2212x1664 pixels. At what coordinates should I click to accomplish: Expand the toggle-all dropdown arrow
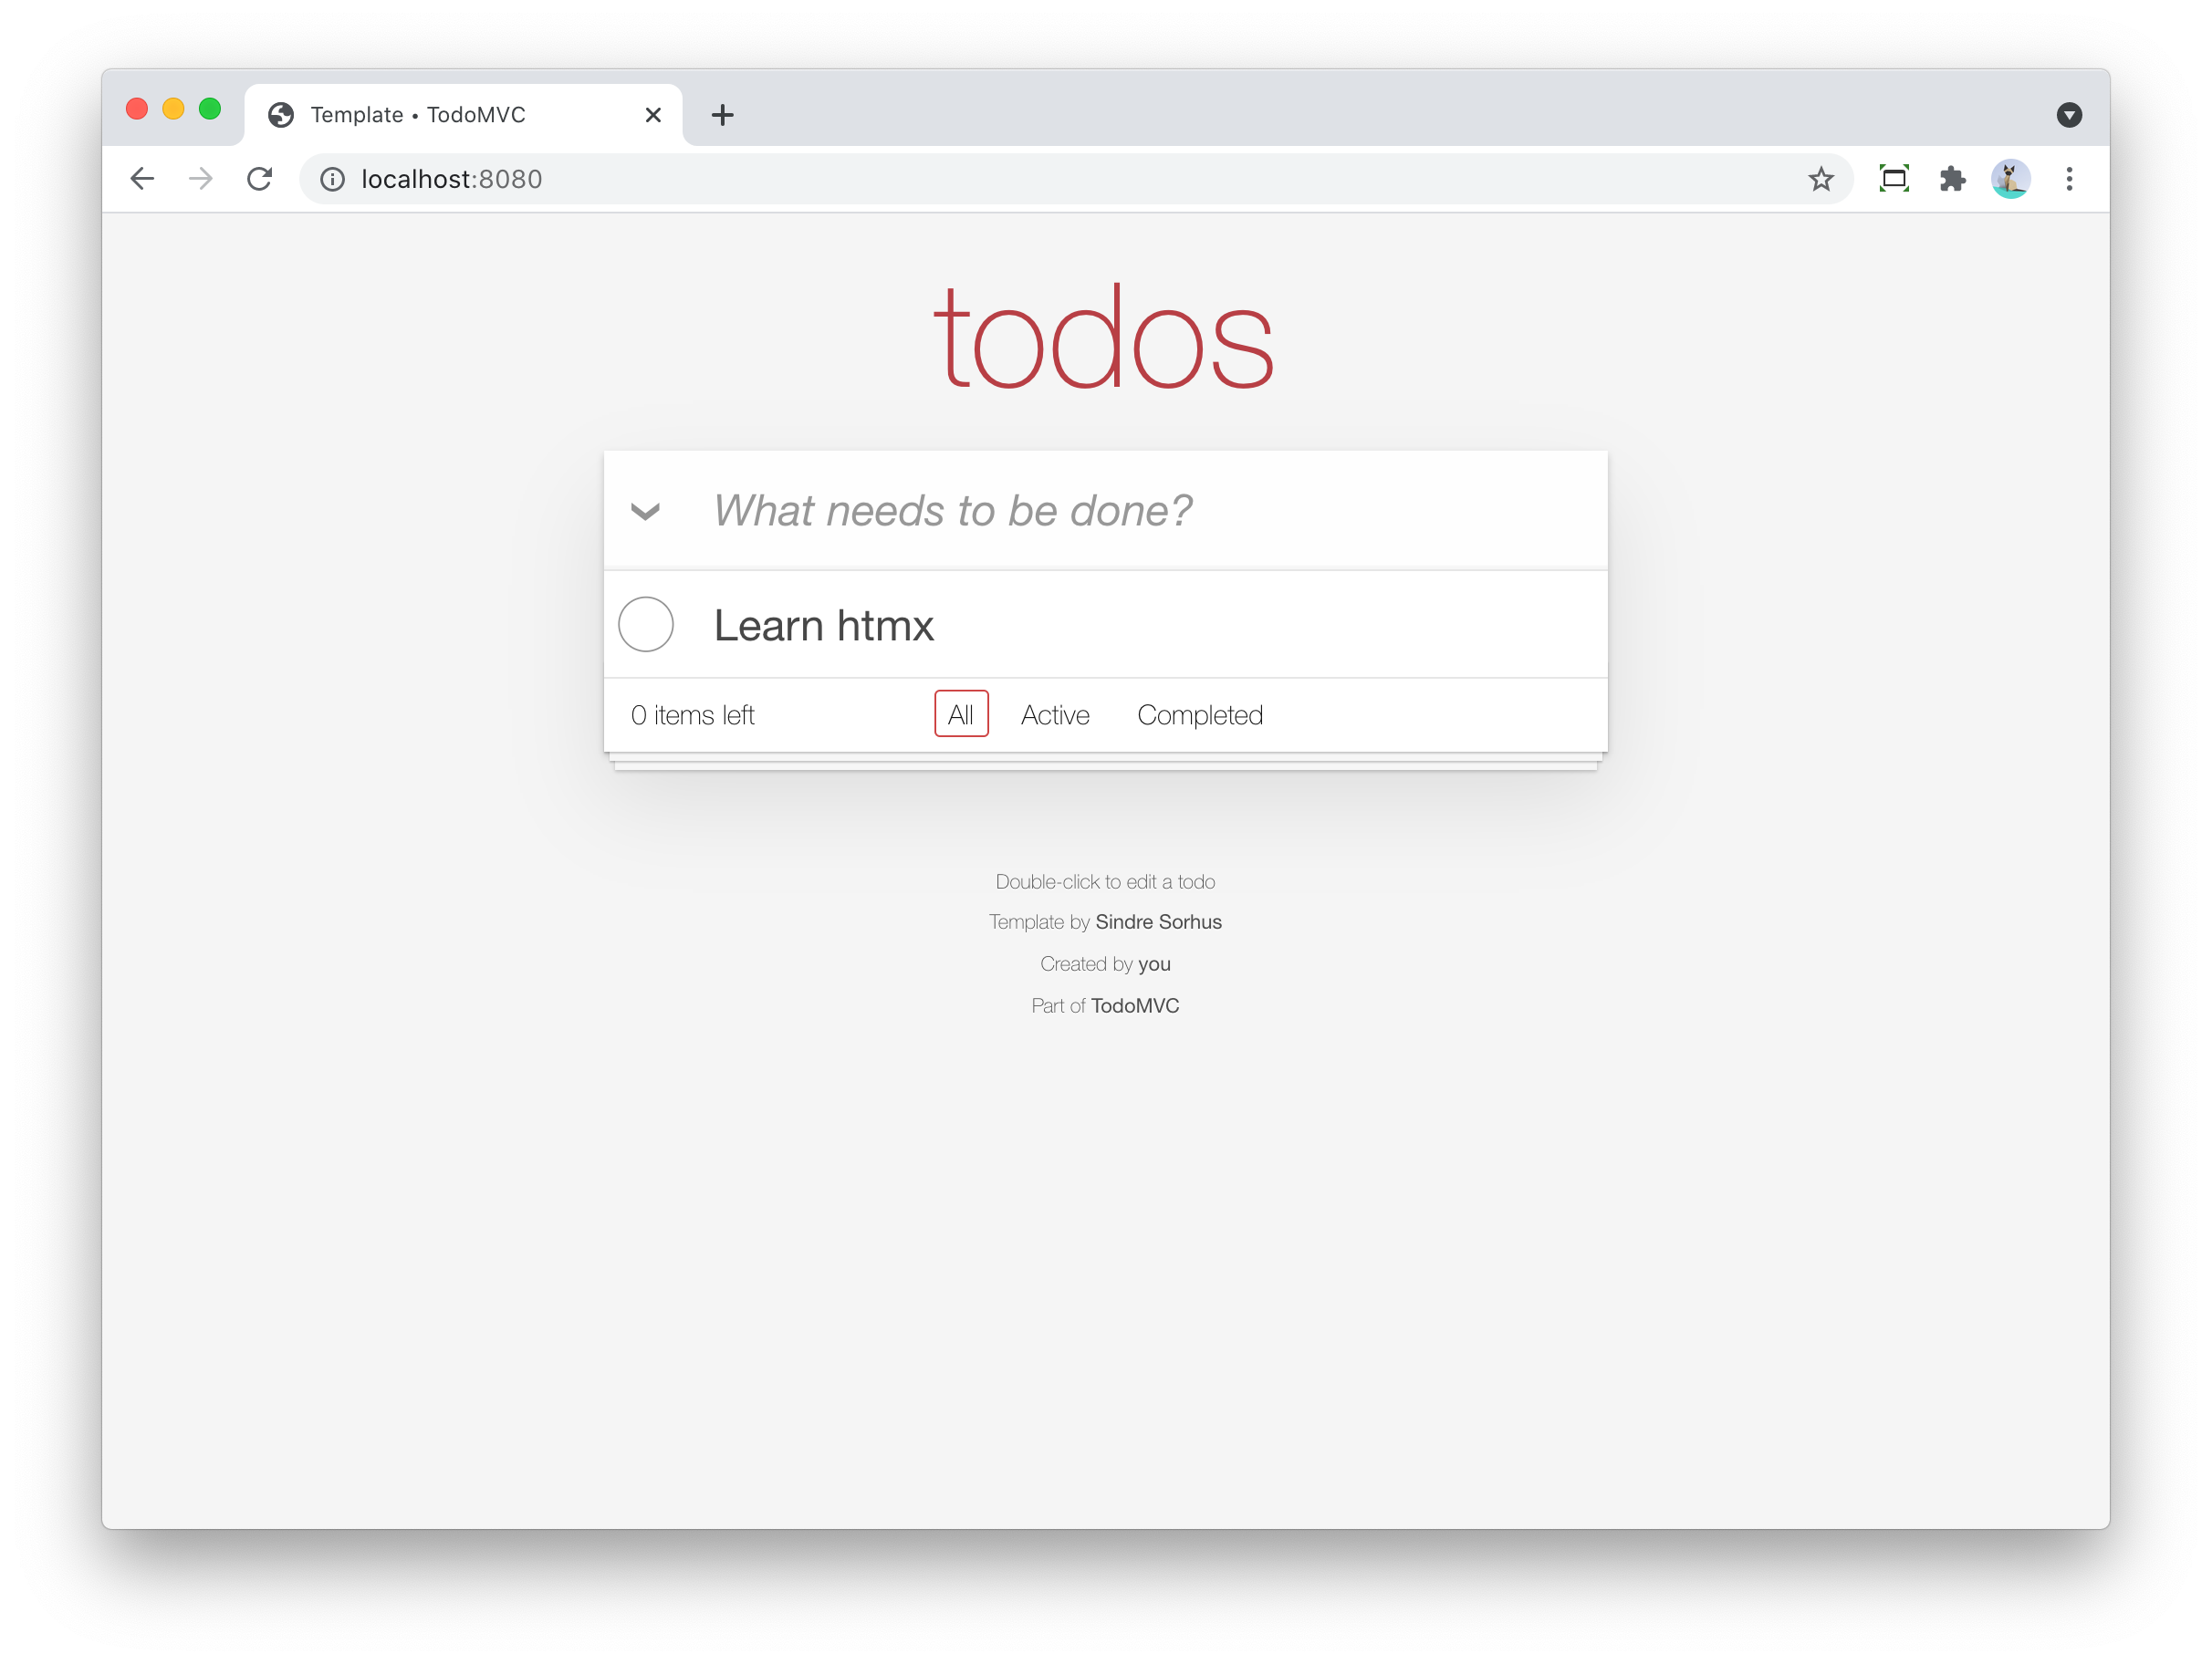645,510
